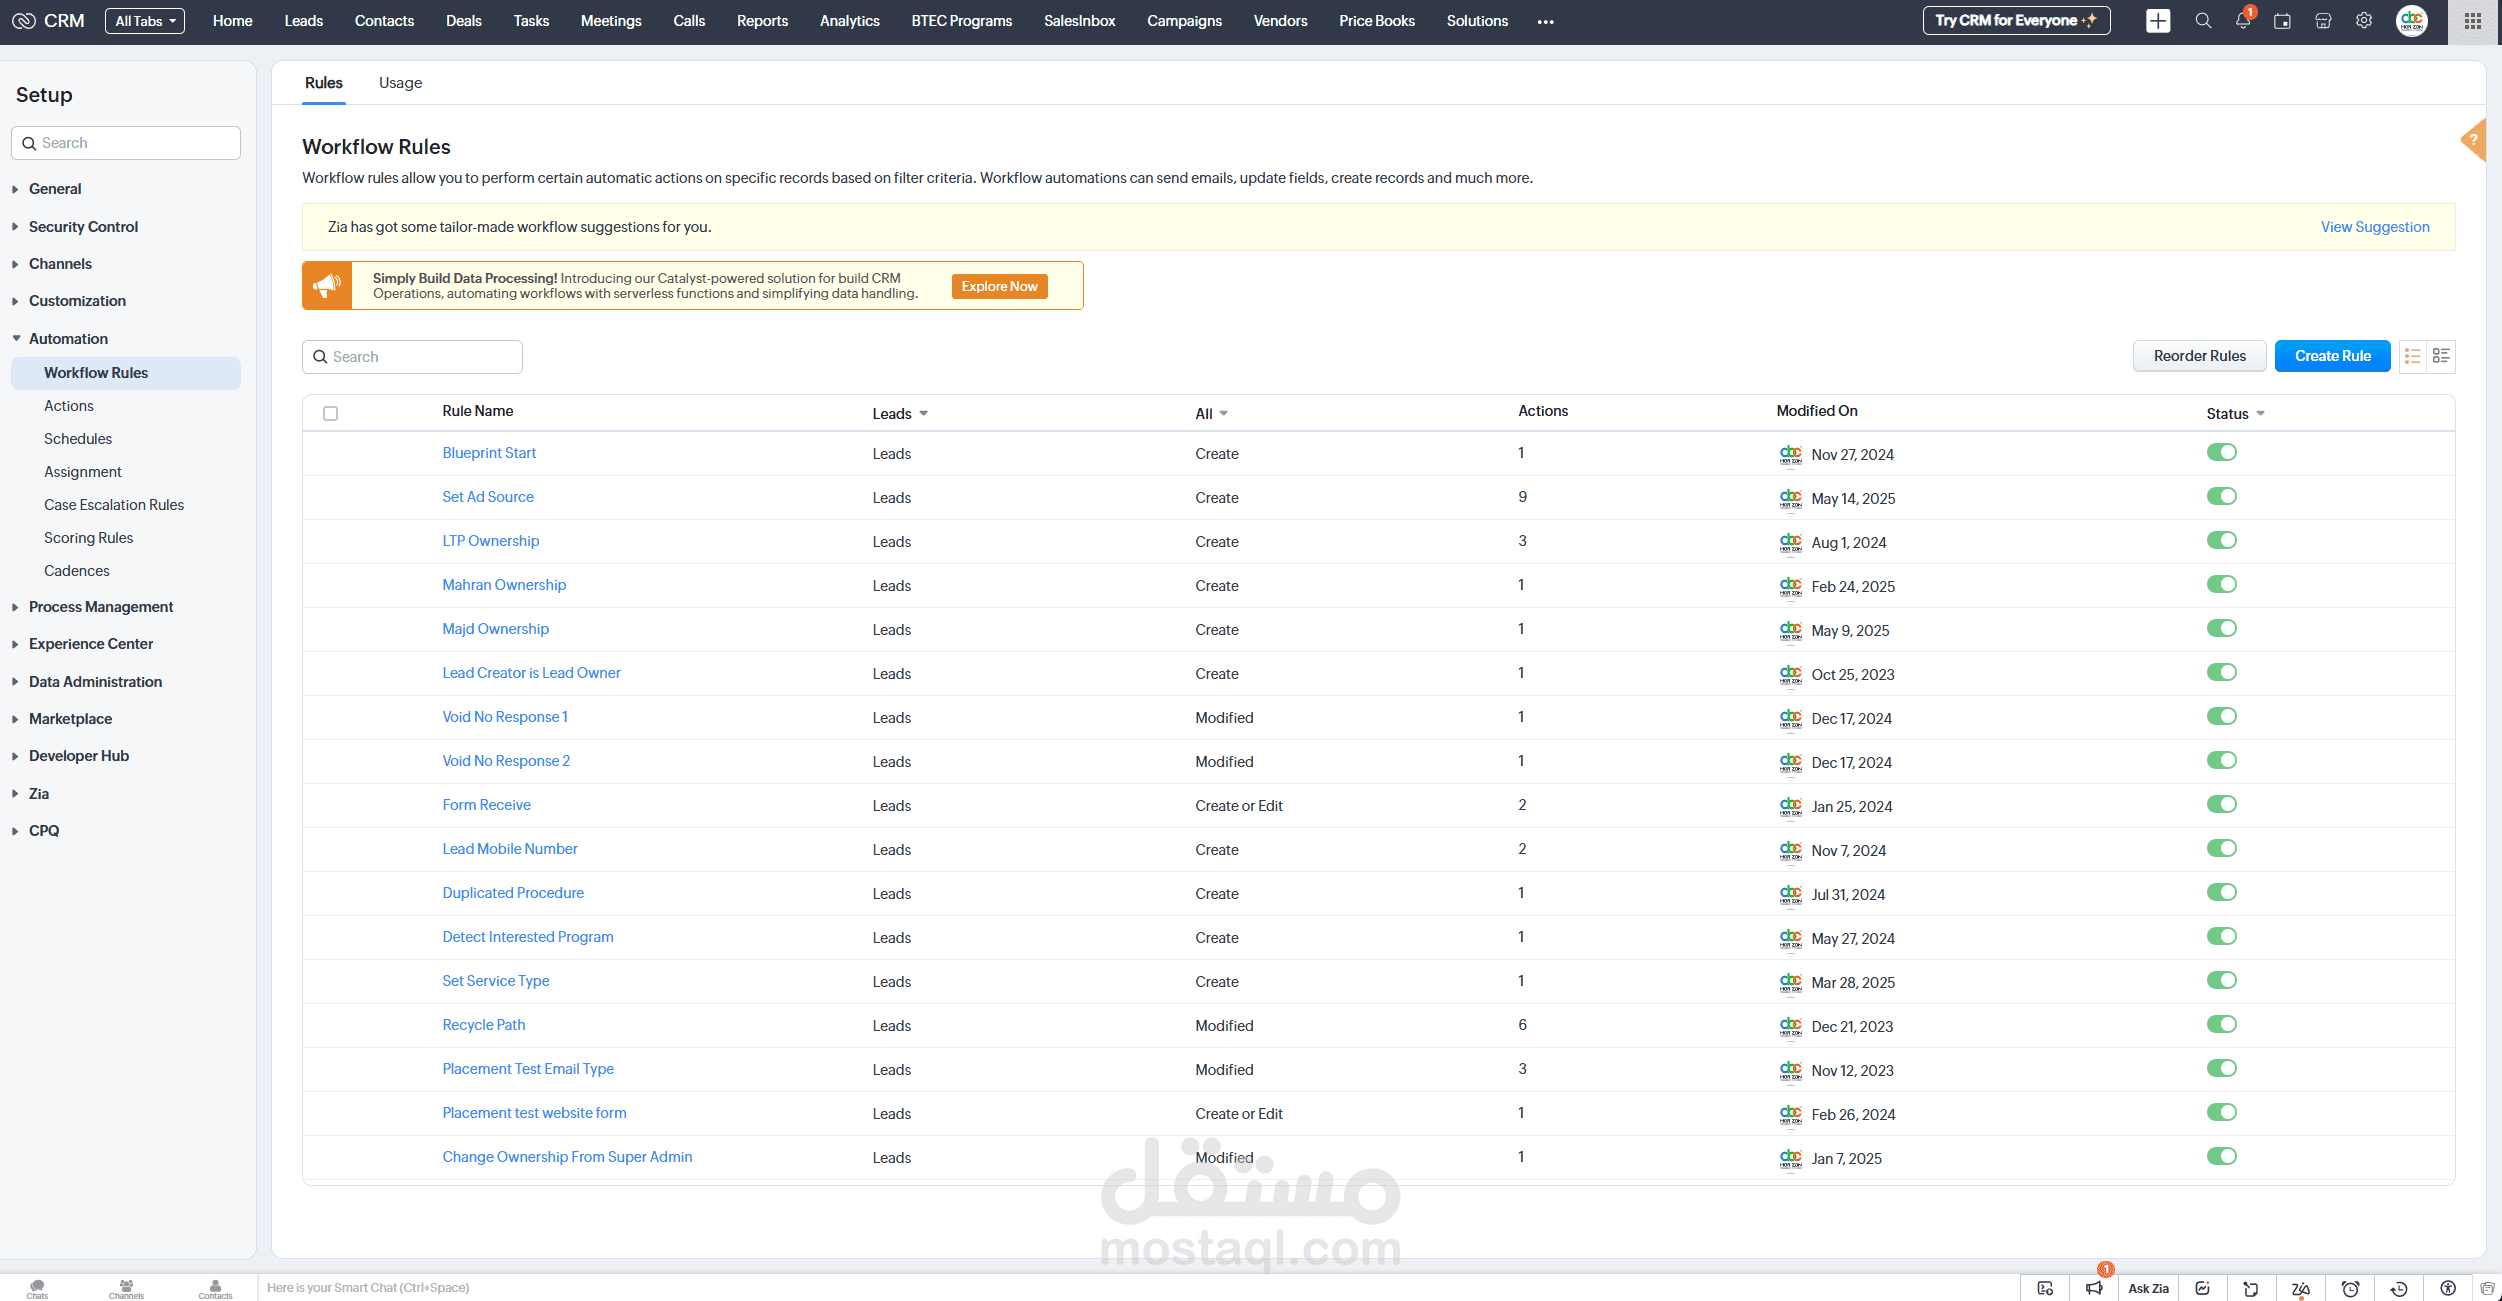Toggle status of Recycle Path rule
2502x1301 pixels.
(x=2222, y=1025)
